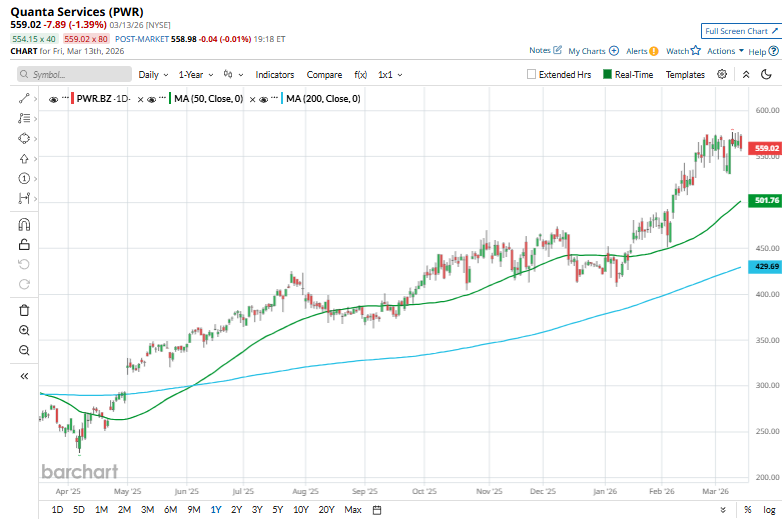782x520 pixels.
Task: Zoom out using the magnifier minus icon
Action: point(24,350)
